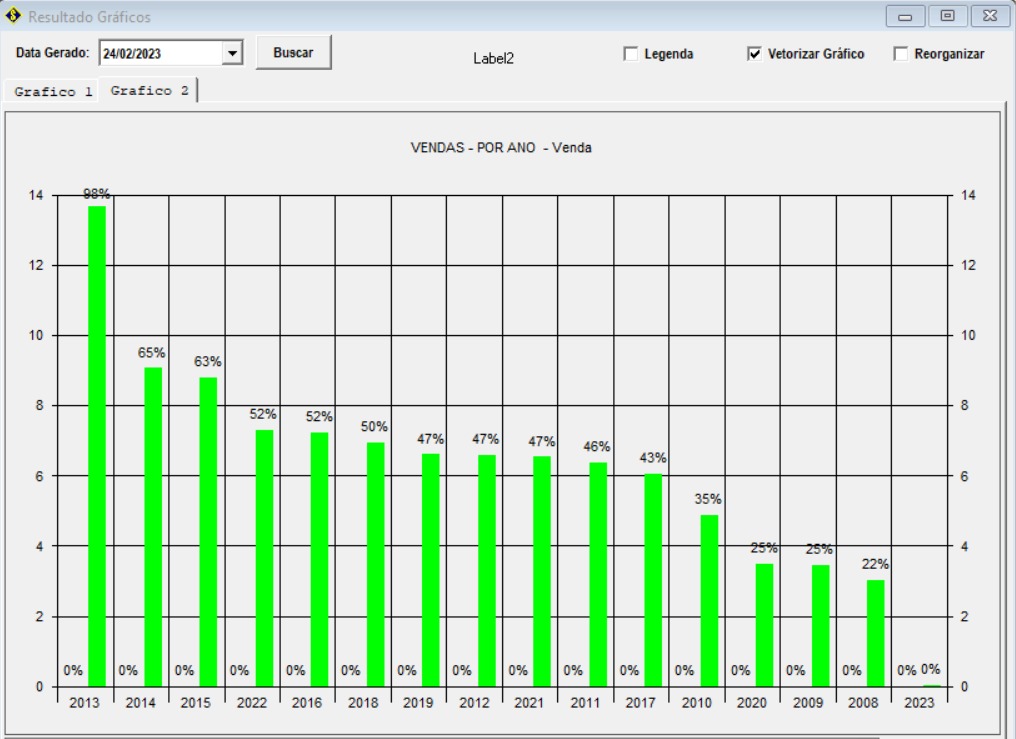Click the 2008 bar labeled 22%

pos(875,633)
